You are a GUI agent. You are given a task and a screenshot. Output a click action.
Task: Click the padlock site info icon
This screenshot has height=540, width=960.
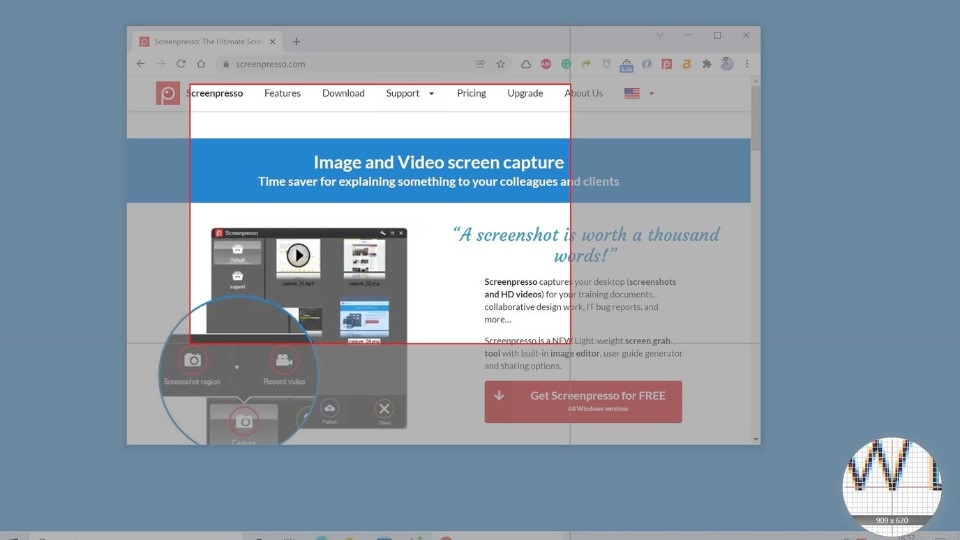tap(226, 64)
